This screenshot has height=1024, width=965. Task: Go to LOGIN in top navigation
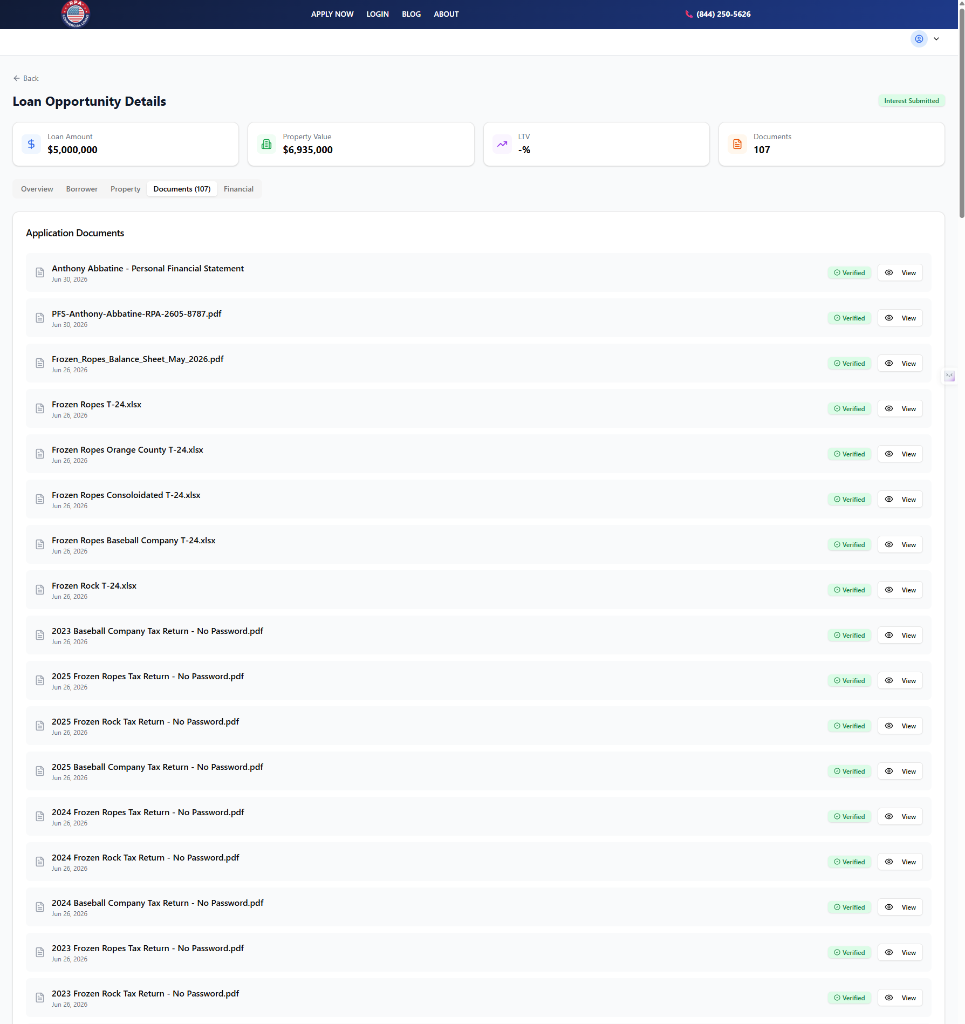click(x=377, y=14)
